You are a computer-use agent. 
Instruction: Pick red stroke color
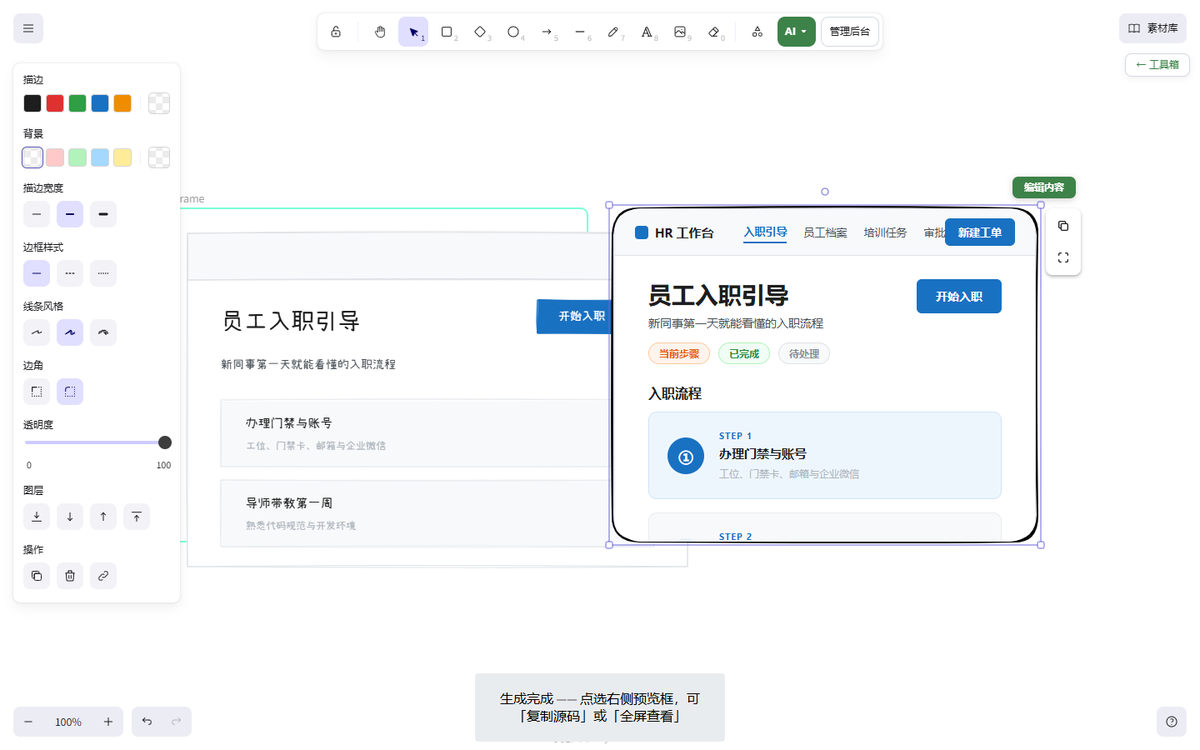point(55,103)
